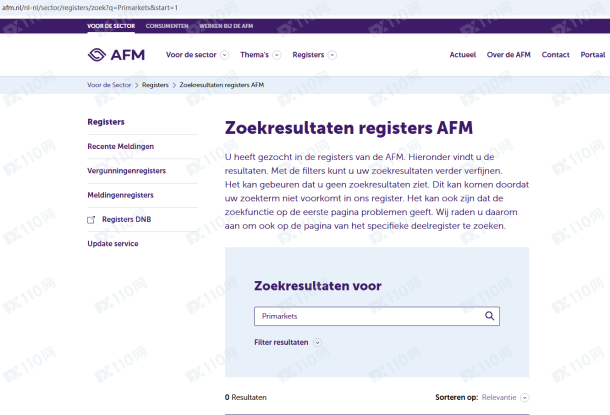
Task: Open Meldingenregisters in sidebar
Action: click(120, 195)
